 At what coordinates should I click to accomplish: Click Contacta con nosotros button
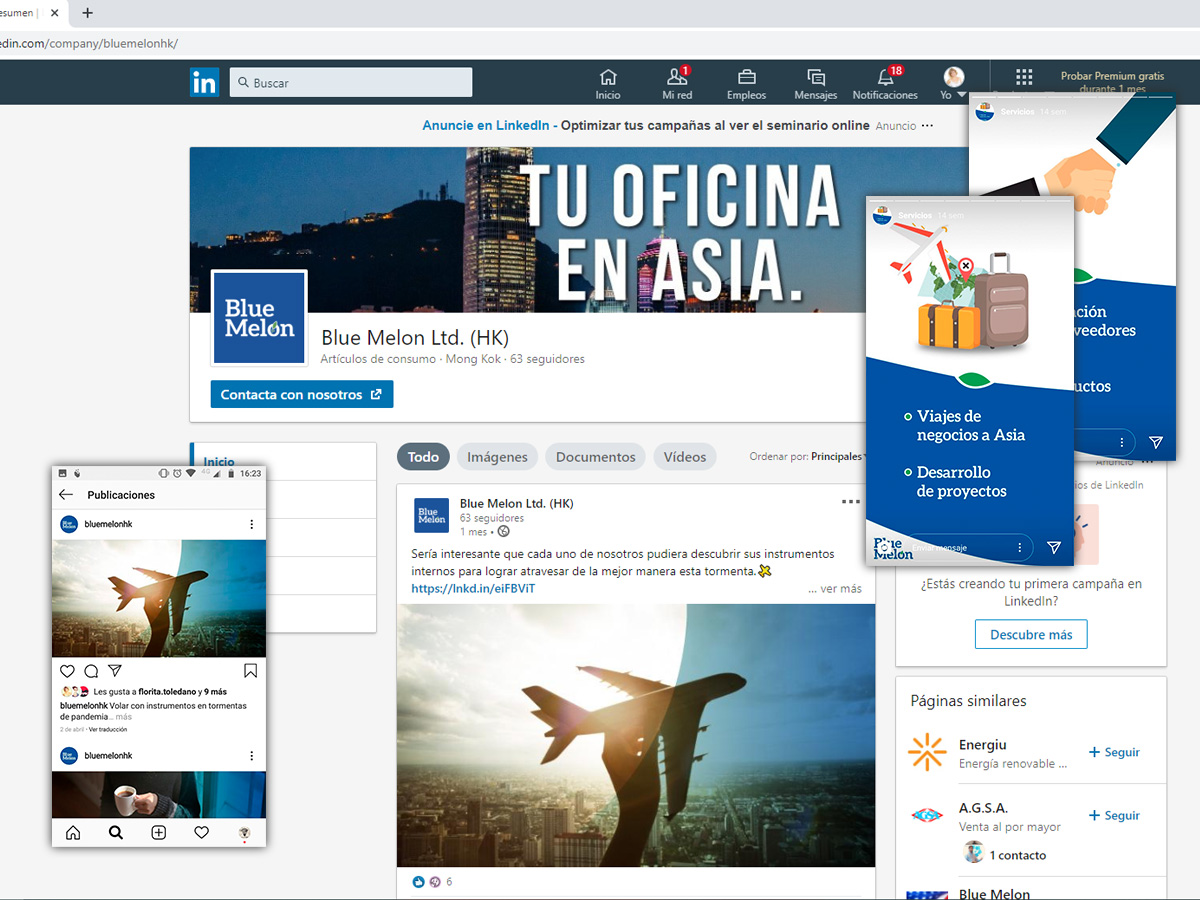(x=302, y=394)
